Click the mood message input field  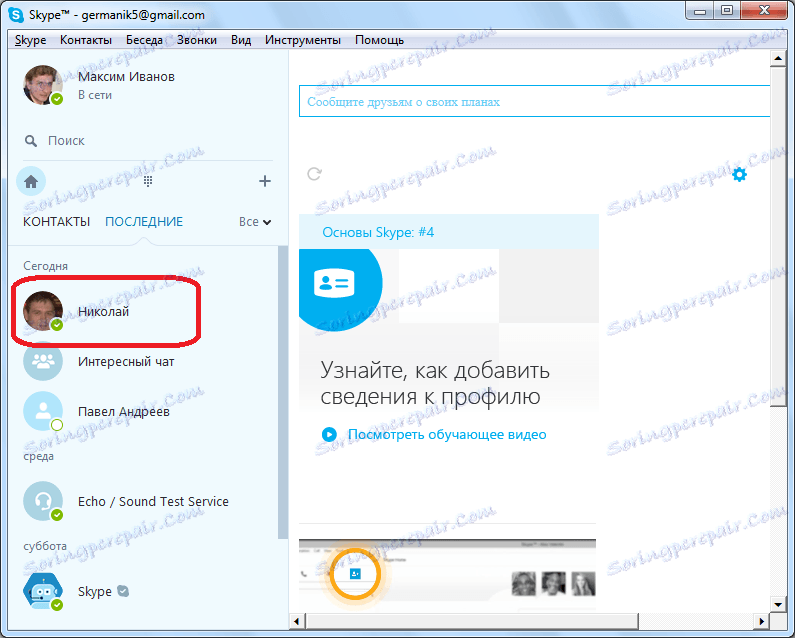point(534,101)
